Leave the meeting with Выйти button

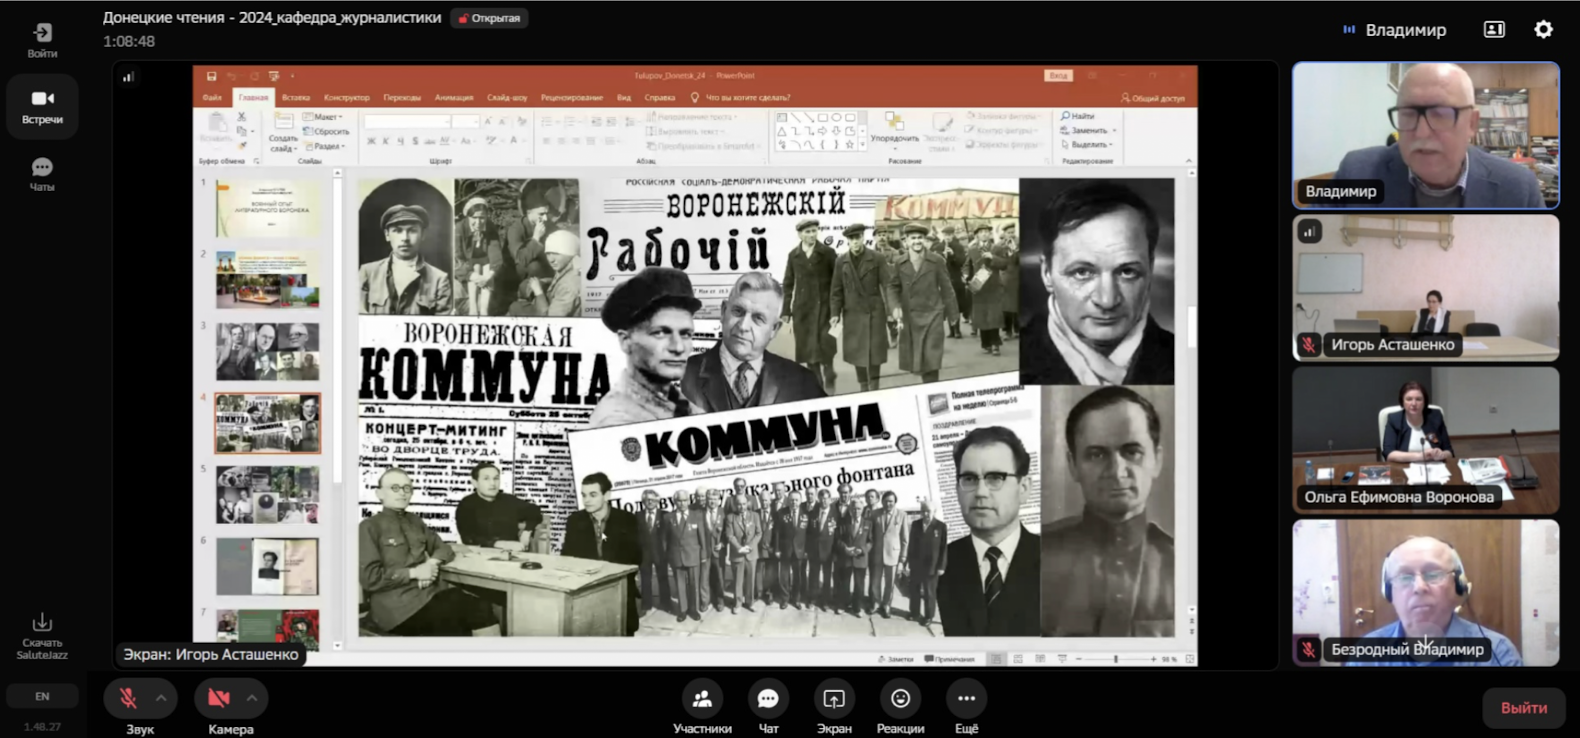(x=1524, y=707)
